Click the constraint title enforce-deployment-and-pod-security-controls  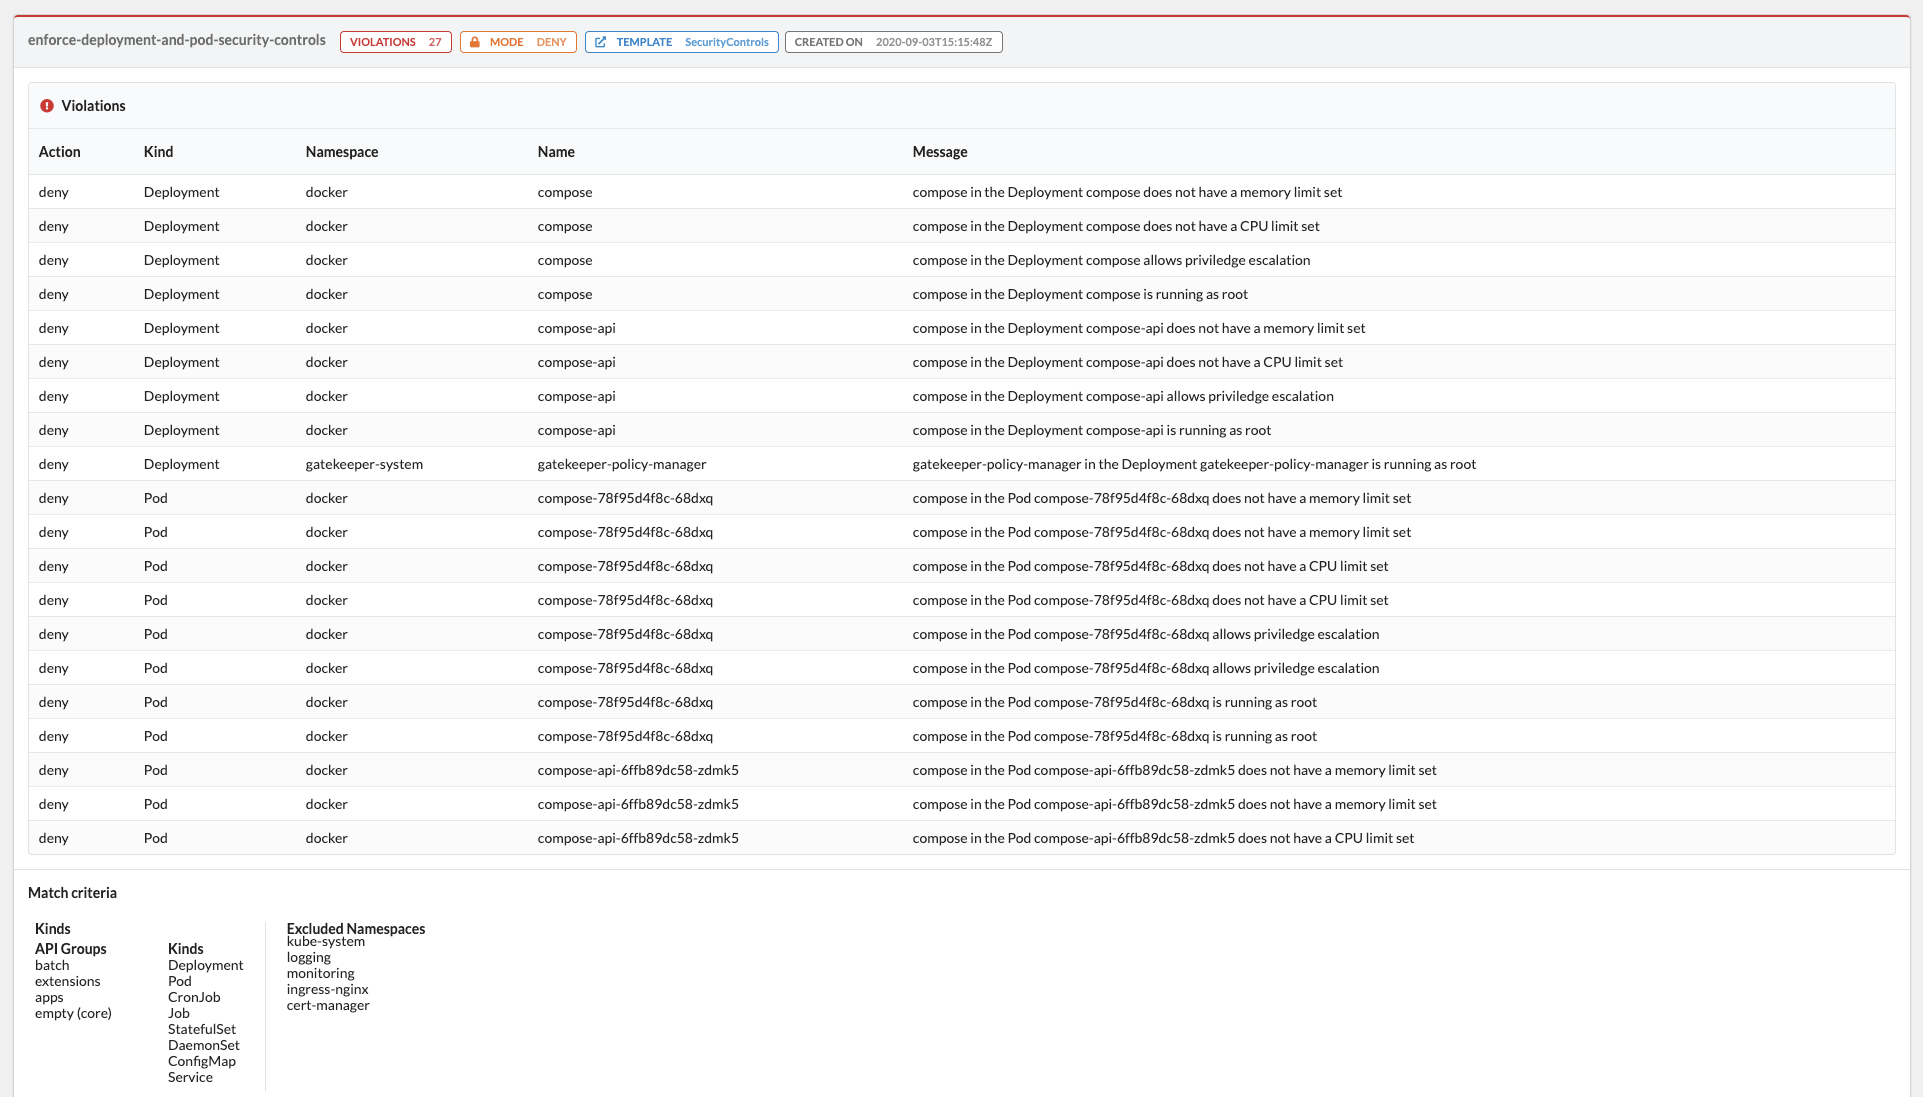(x=177, y=40)
